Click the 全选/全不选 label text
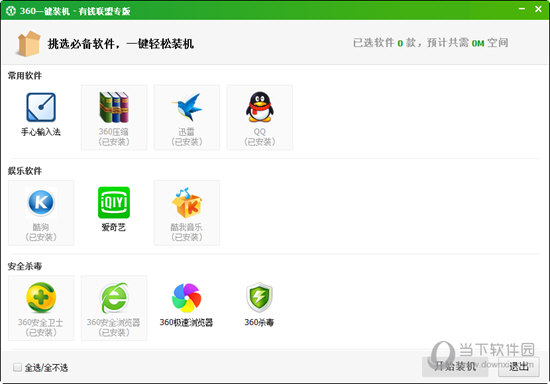The width and height of the screenshot is (550, 384). click(46, 368)
